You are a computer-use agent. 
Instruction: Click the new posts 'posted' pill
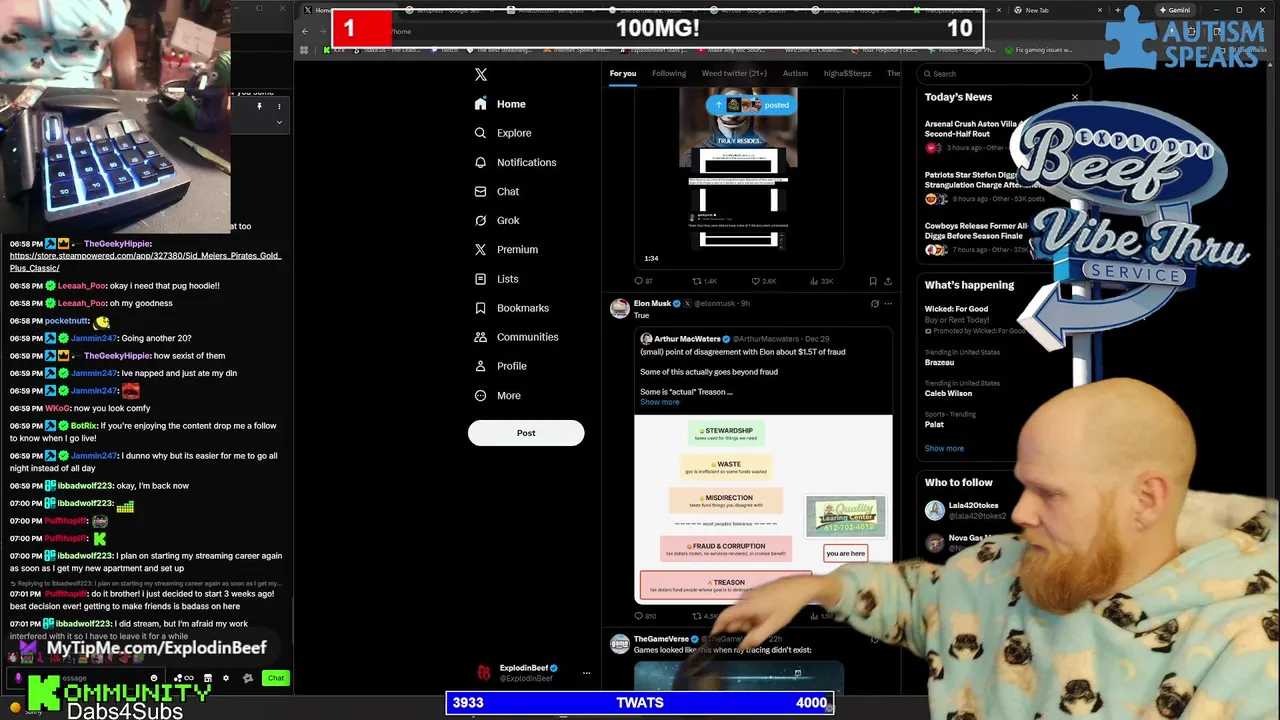(x=751, y=105)
